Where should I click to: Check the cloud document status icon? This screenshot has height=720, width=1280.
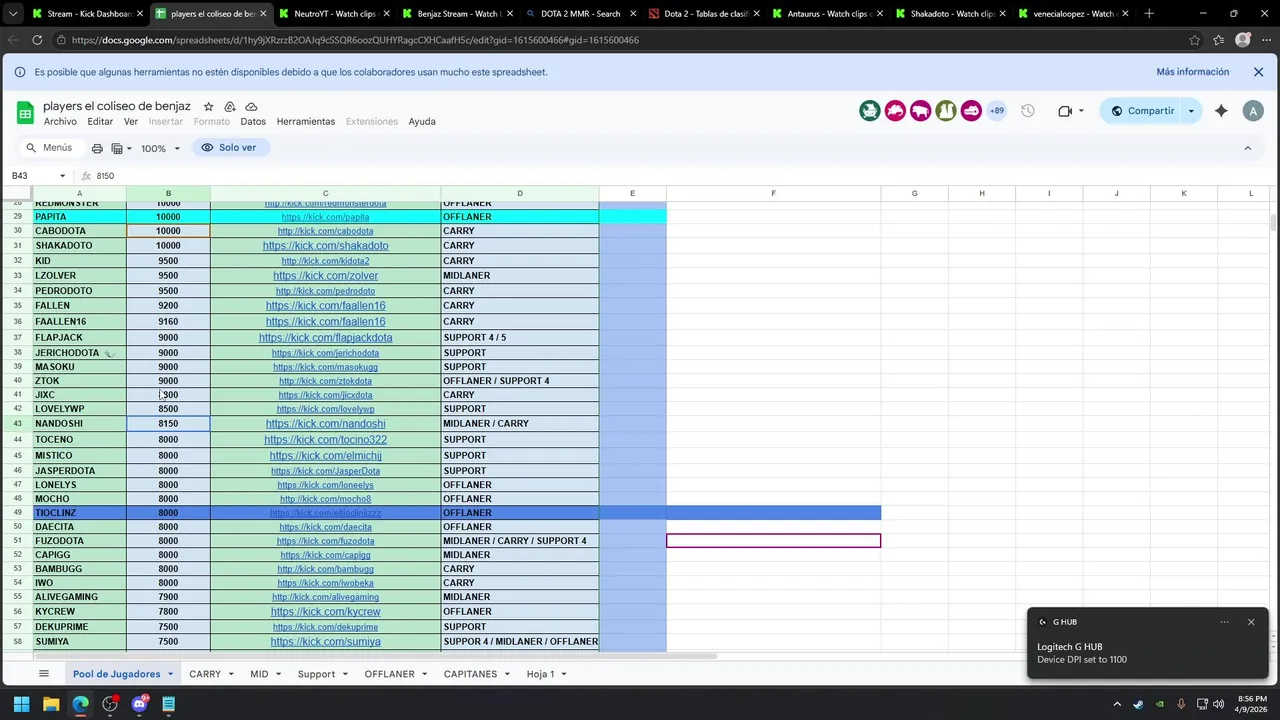(251, 107)
